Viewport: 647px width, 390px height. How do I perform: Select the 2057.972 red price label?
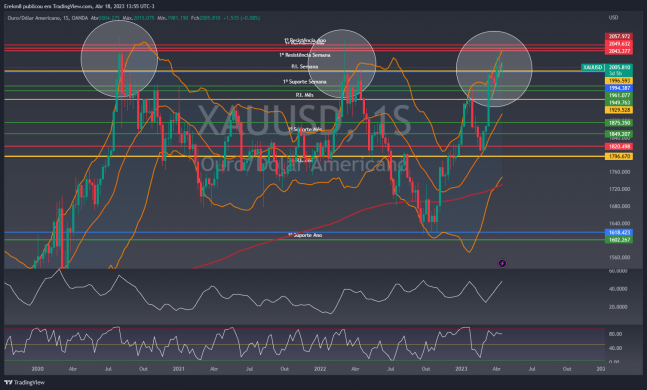tap(619, 36)
